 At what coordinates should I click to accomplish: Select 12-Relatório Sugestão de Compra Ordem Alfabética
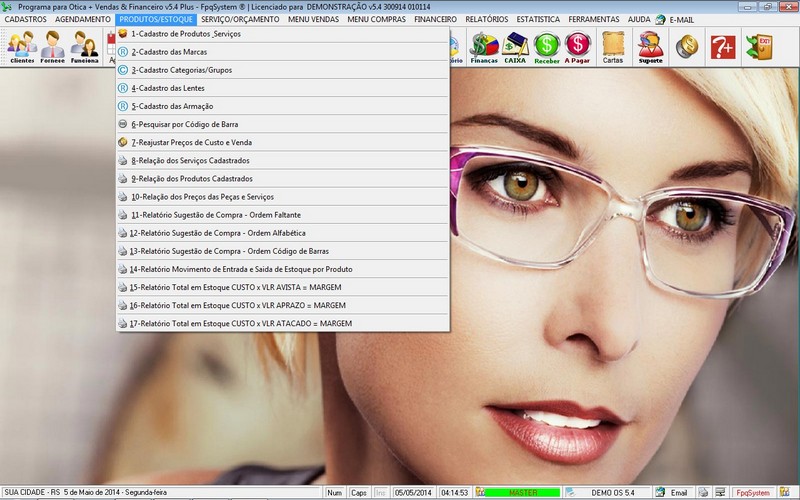(x=283, y=233)
